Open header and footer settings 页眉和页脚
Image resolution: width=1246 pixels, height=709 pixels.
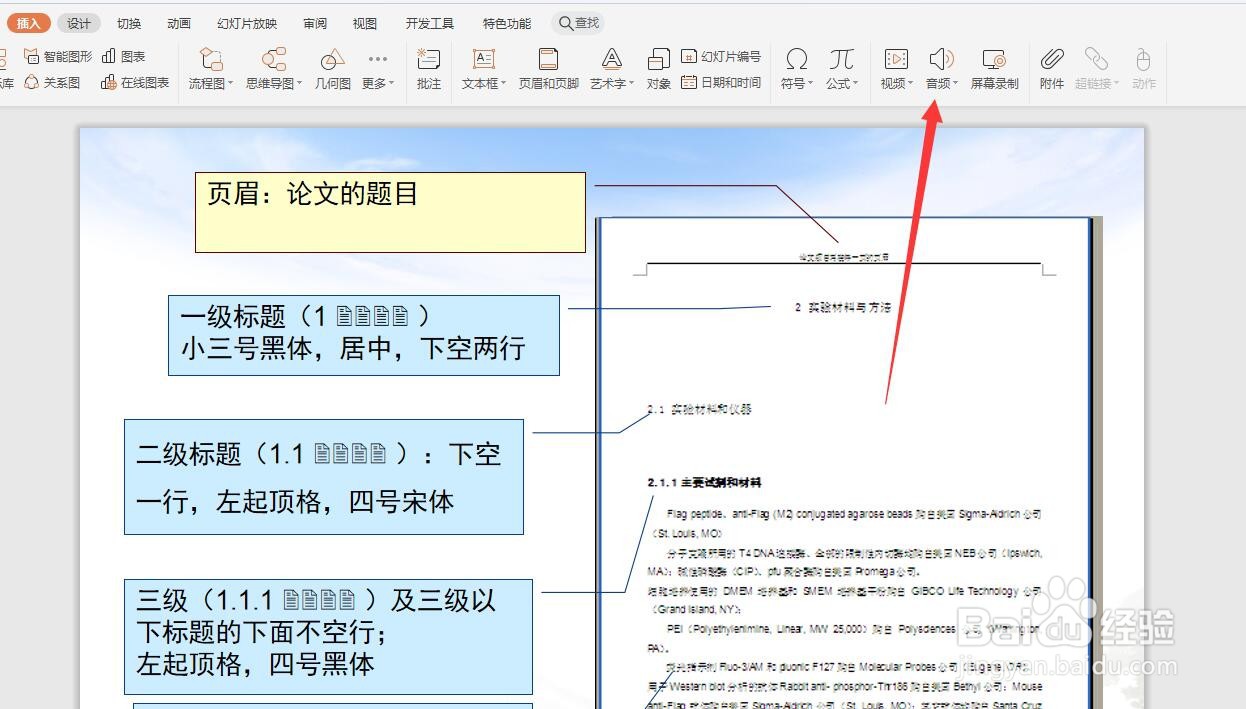pyautogui.click(x=549, y=68)
